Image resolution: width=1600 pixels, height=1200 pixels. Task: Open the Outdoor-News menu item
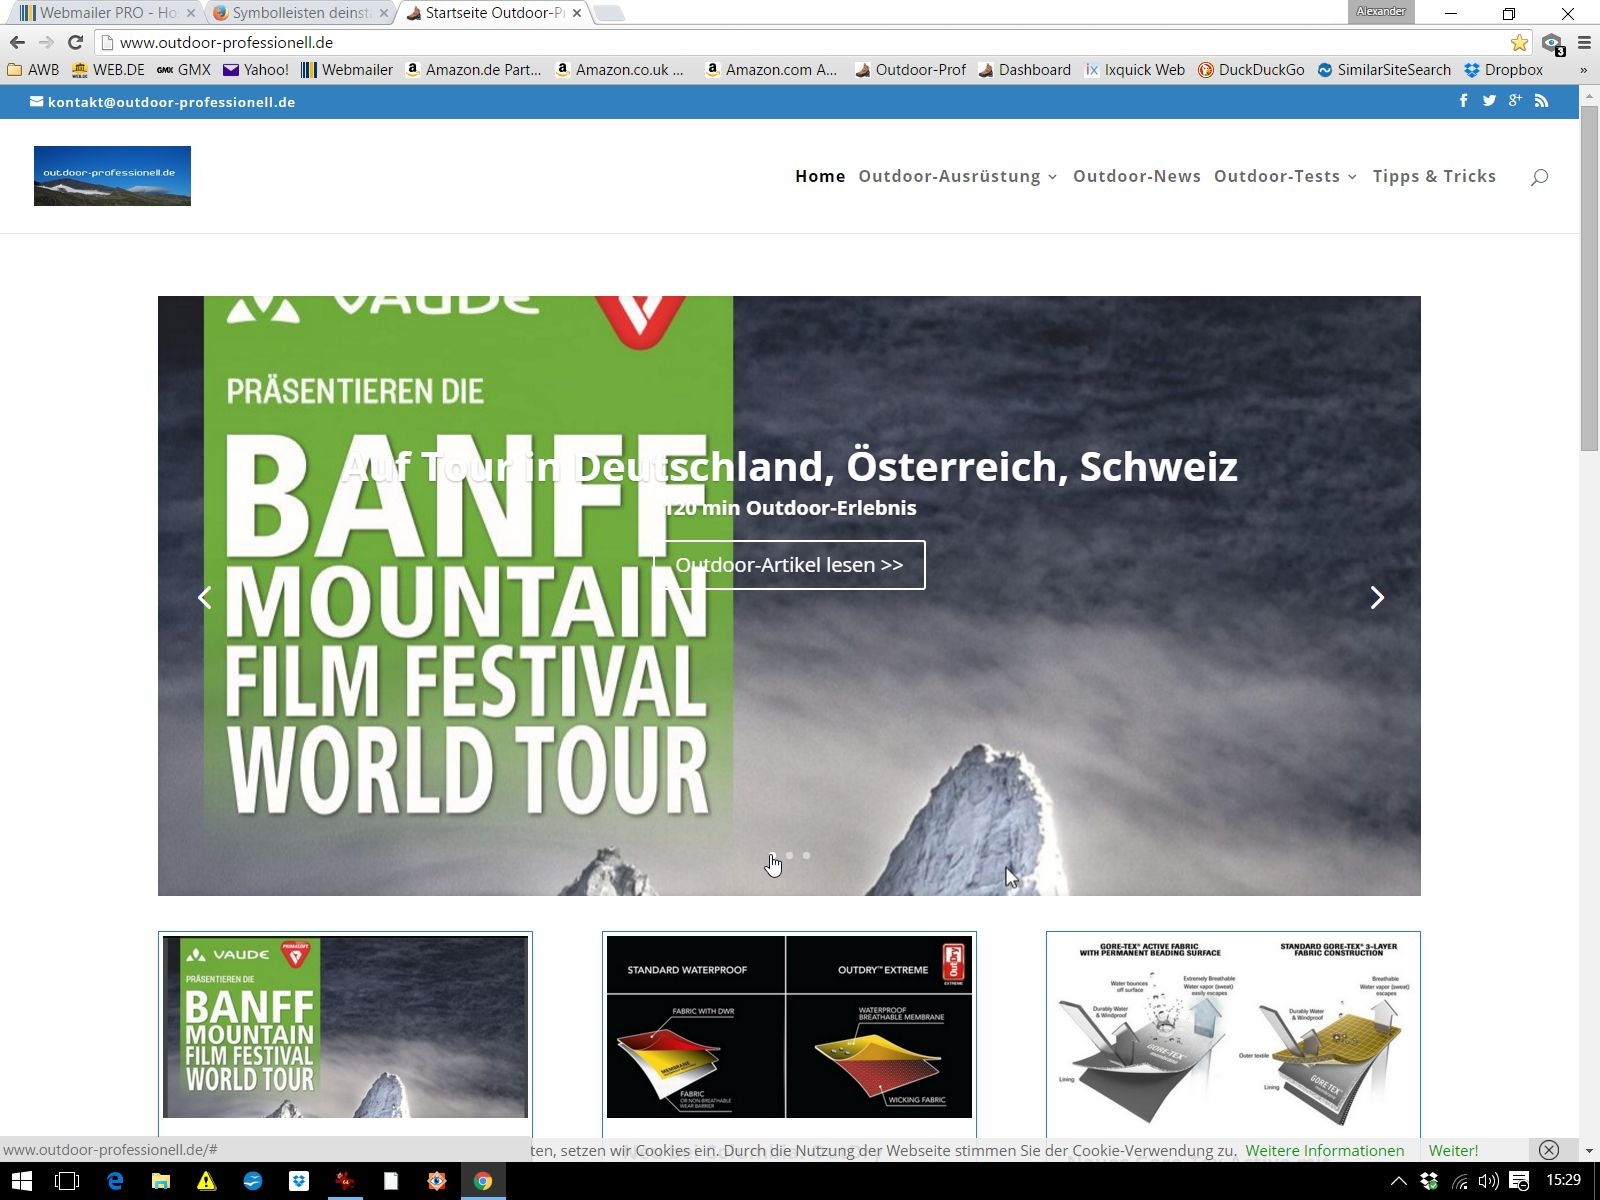point(1136,176)
